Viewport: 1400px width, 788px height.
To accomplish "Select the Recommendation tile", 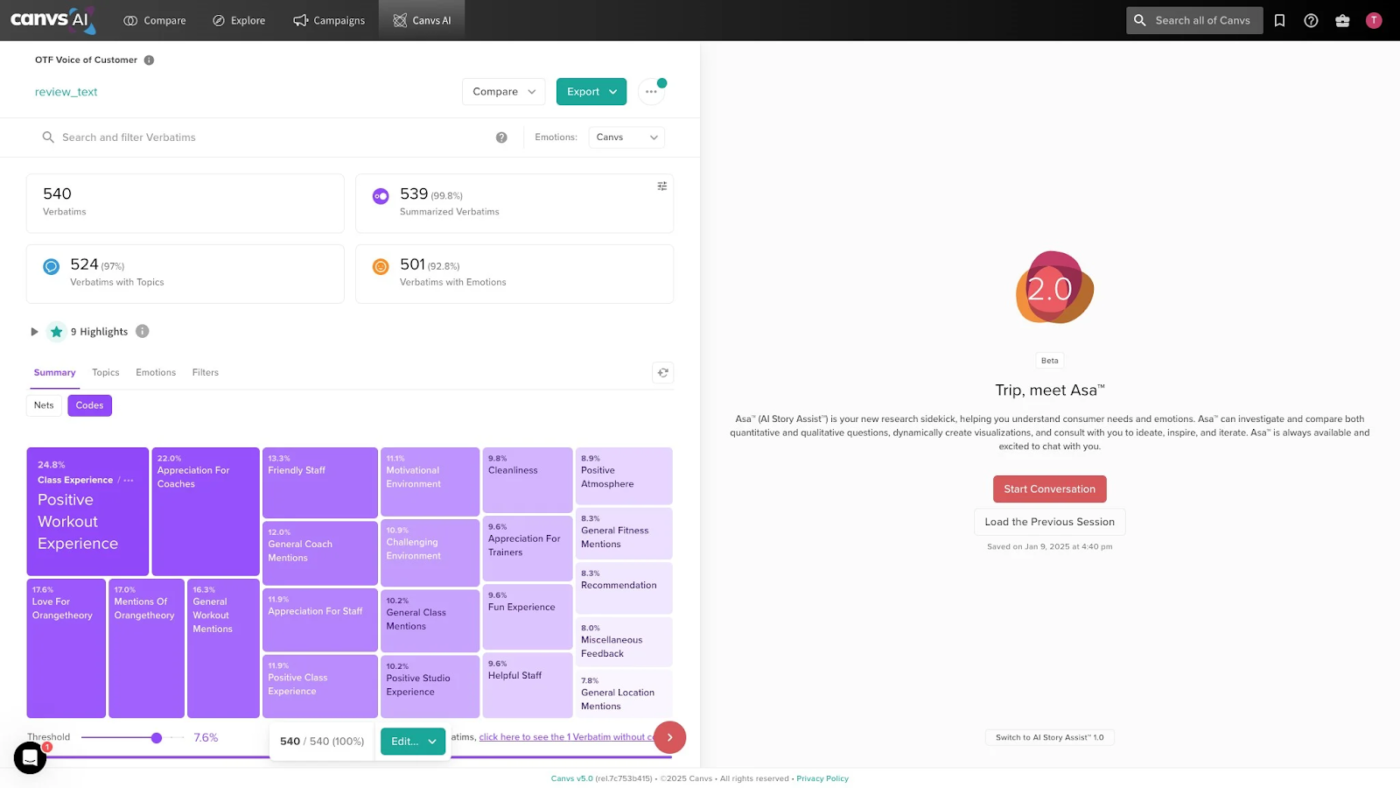I will [624, 587].
